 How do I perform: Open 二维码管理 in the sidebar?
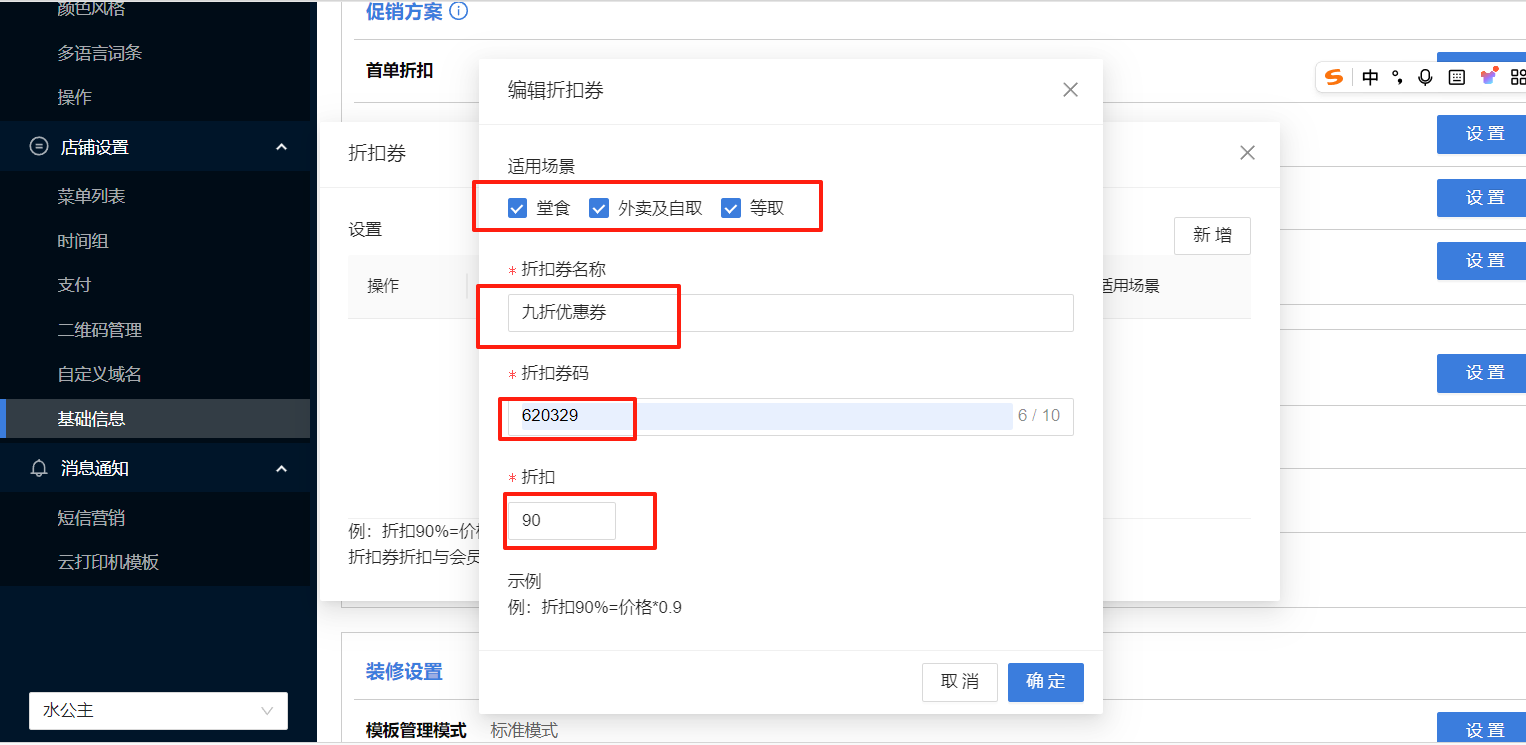(100, 329)
